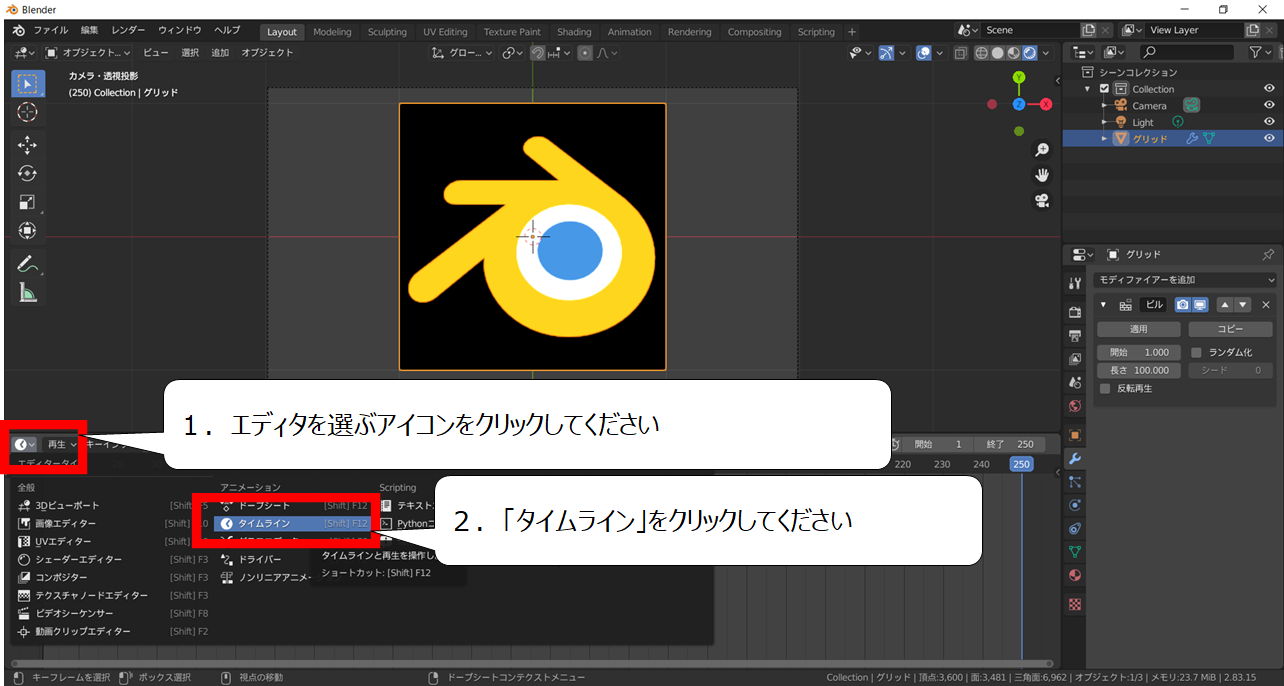Click the red X axis gizmo ball
Screen dimensions: 1284x686
[1046, 104]
